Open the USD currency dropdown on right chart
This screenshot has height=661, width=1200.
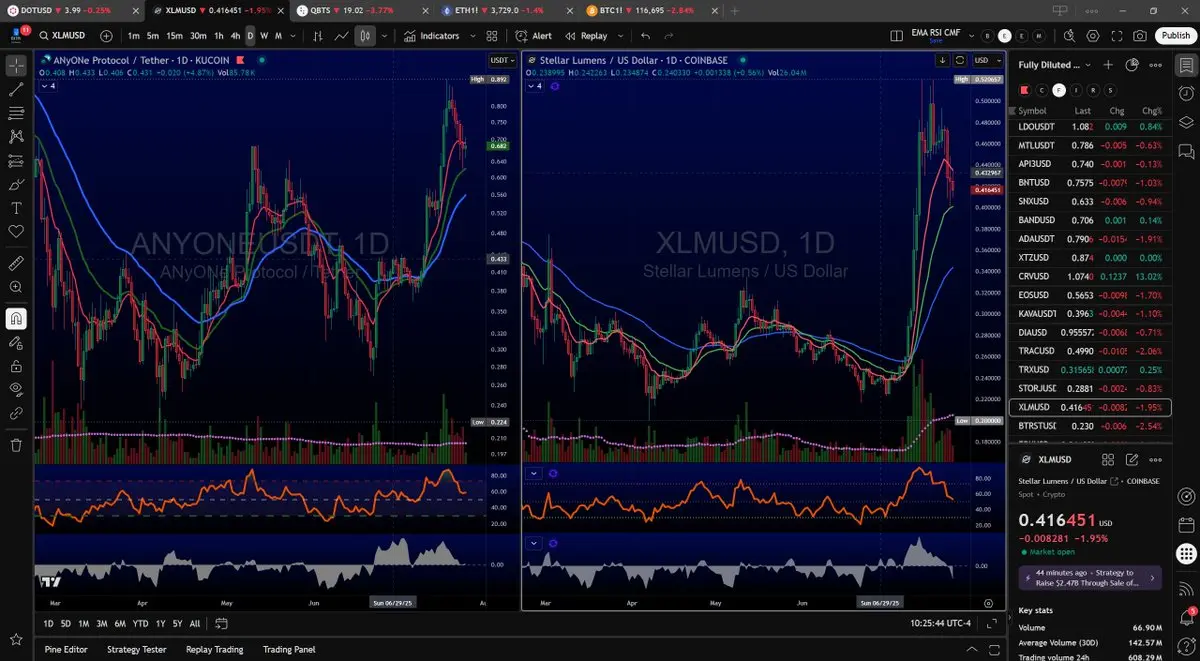986,60
